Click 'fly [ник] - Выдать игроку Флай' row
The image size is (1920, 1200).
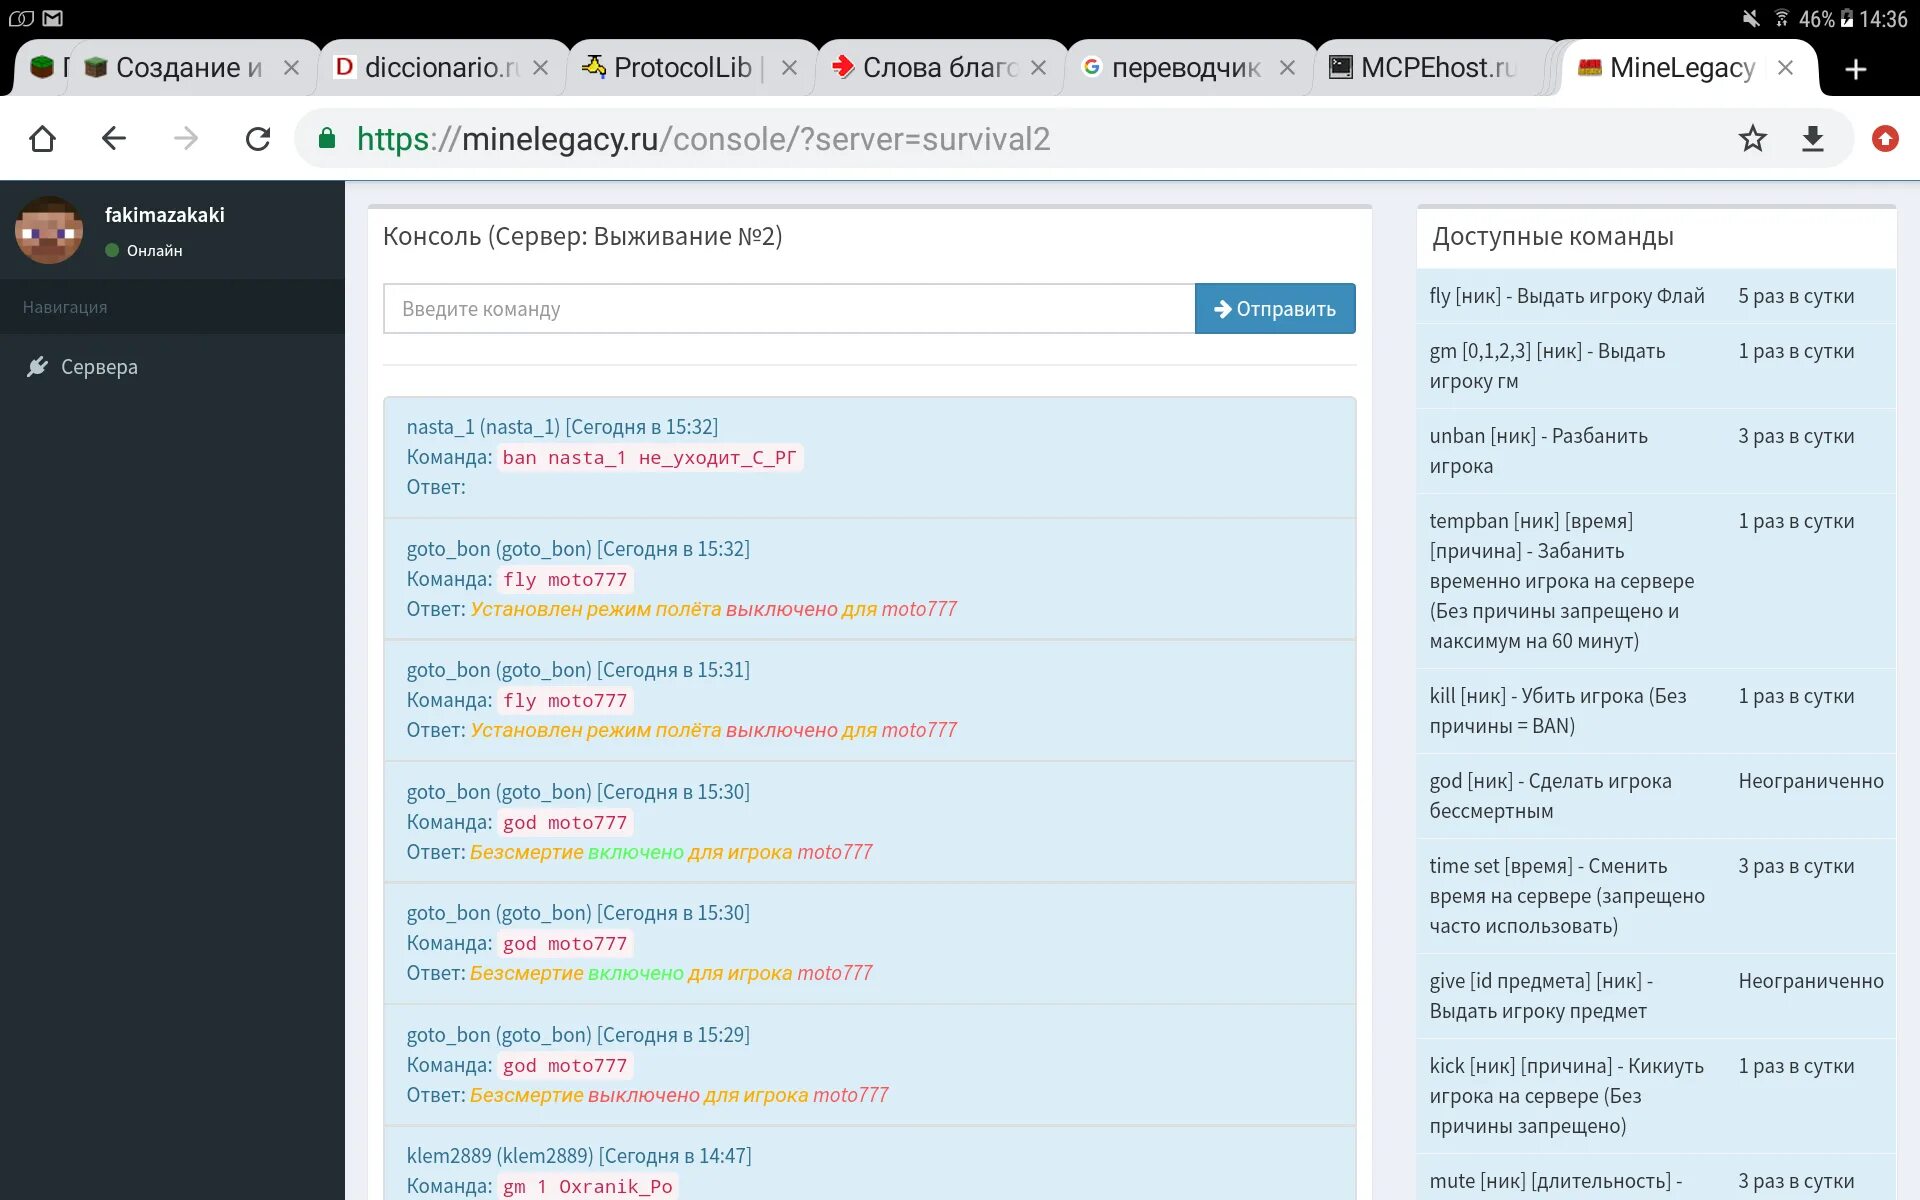coord(1656,296)
